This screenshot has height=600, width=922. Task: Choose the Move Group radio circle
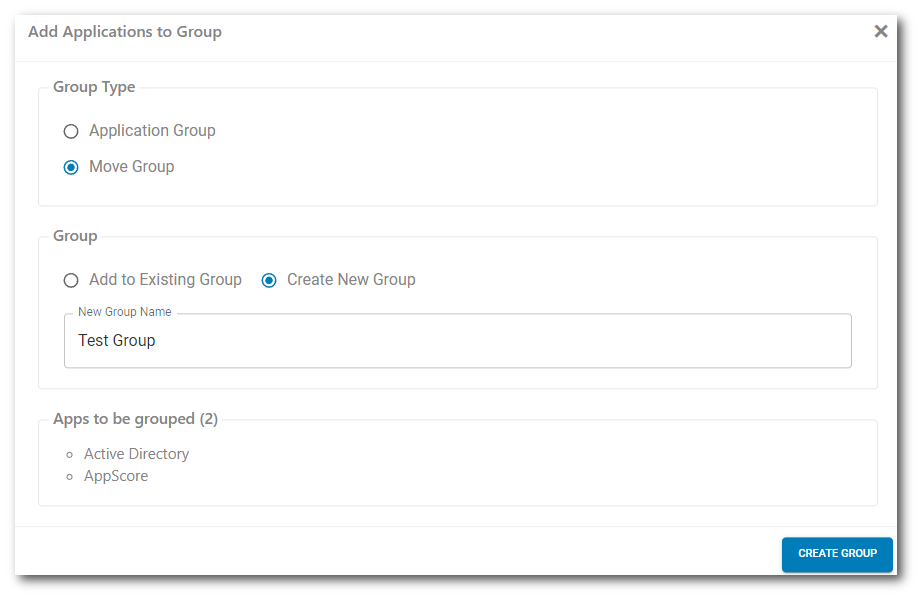tap(71, 167)
